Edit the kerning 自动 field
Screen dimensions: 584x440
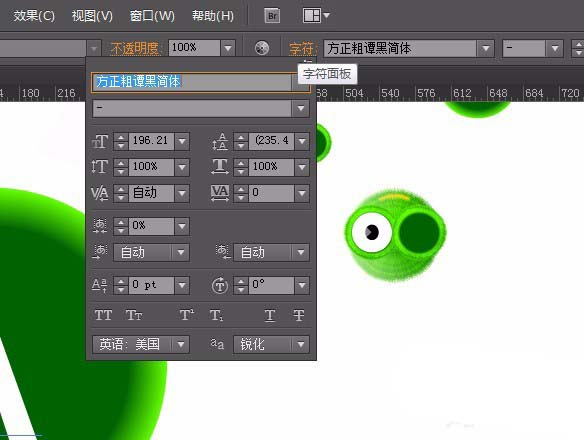[x=151, y=193]
